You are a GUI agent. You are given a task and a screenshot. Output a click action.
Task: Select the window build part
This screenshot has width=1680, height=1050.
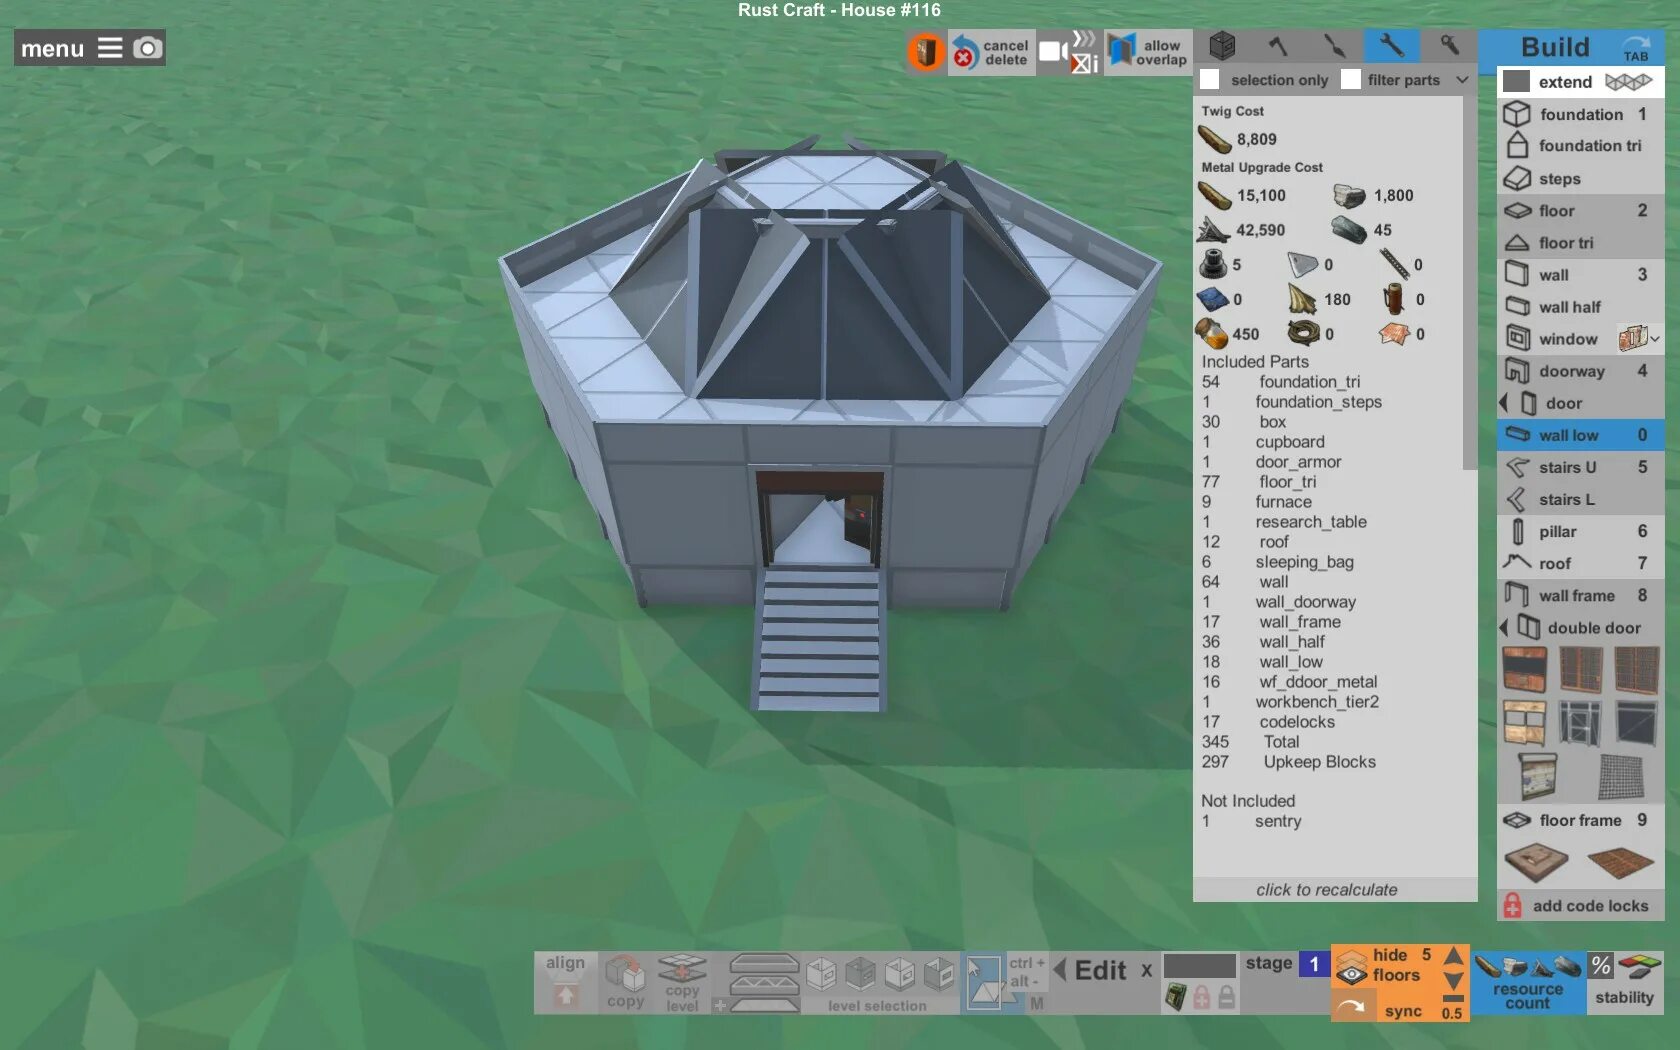pos(1558,338)
